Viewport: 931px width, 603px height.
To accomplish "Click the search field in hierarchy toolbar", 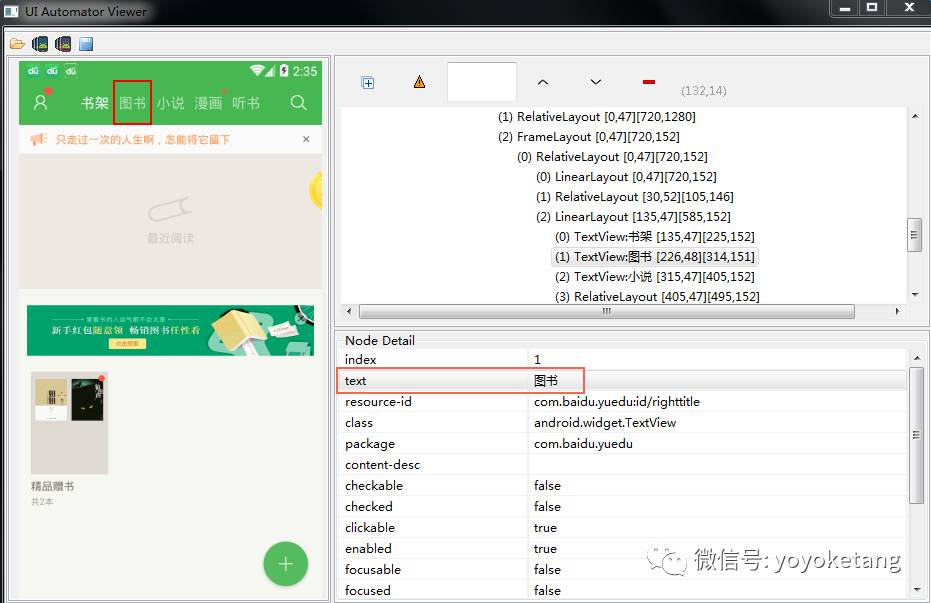I will tap(482, 82).
